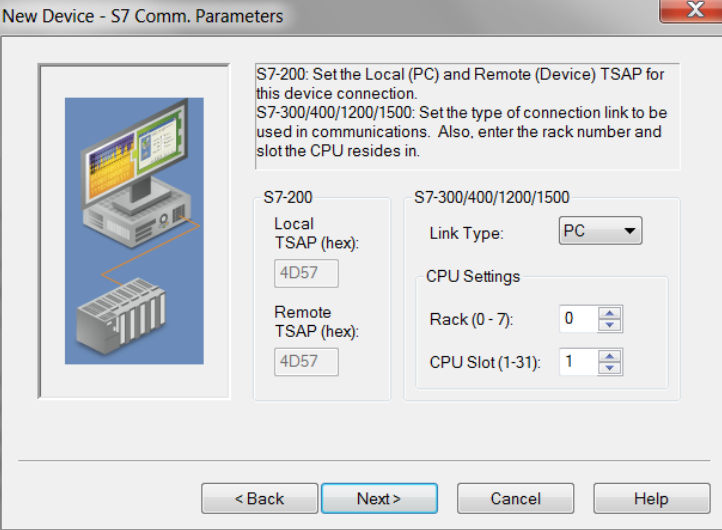The width and height of the screenshot is (722, 530).
Task: Click the Remote TSAP (hex) field
Action: click(306, 361)
